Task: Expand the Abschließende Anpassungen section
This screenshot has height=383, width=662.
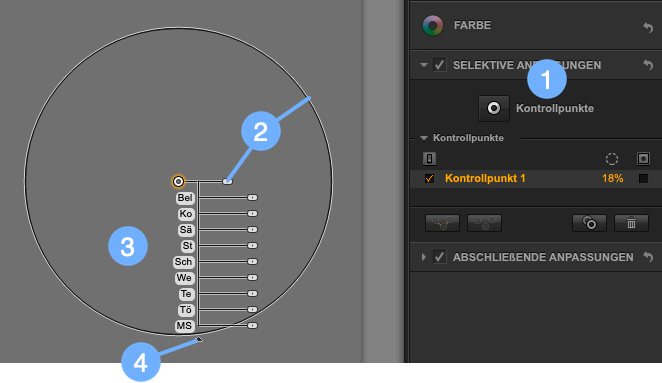Action: pyautogui.click(x=423, y=257)
